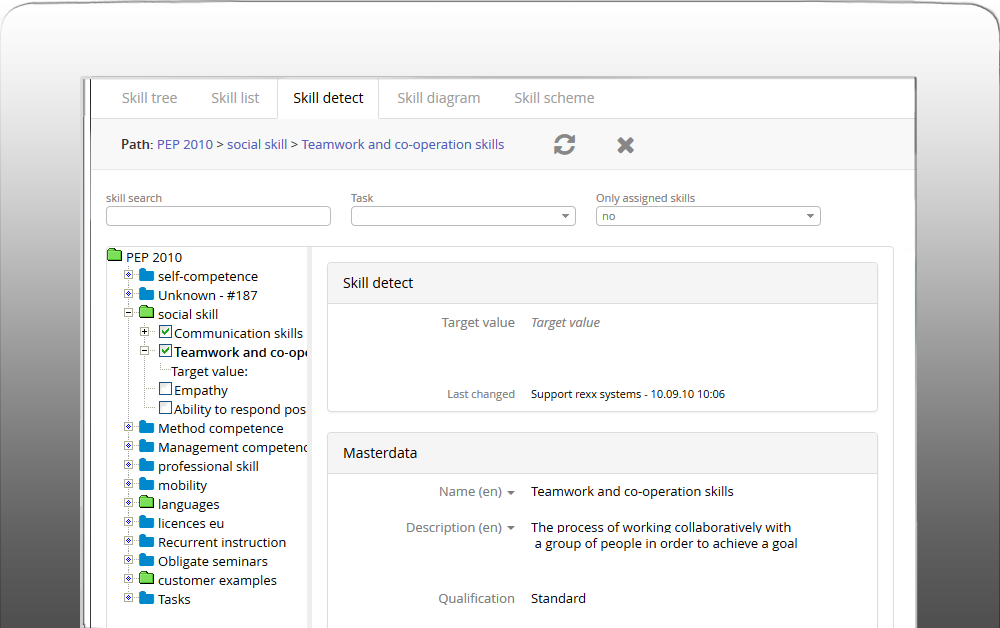Collapse the social skill tree node
This screenshot has width=1000, height=628.
point(128,313)
